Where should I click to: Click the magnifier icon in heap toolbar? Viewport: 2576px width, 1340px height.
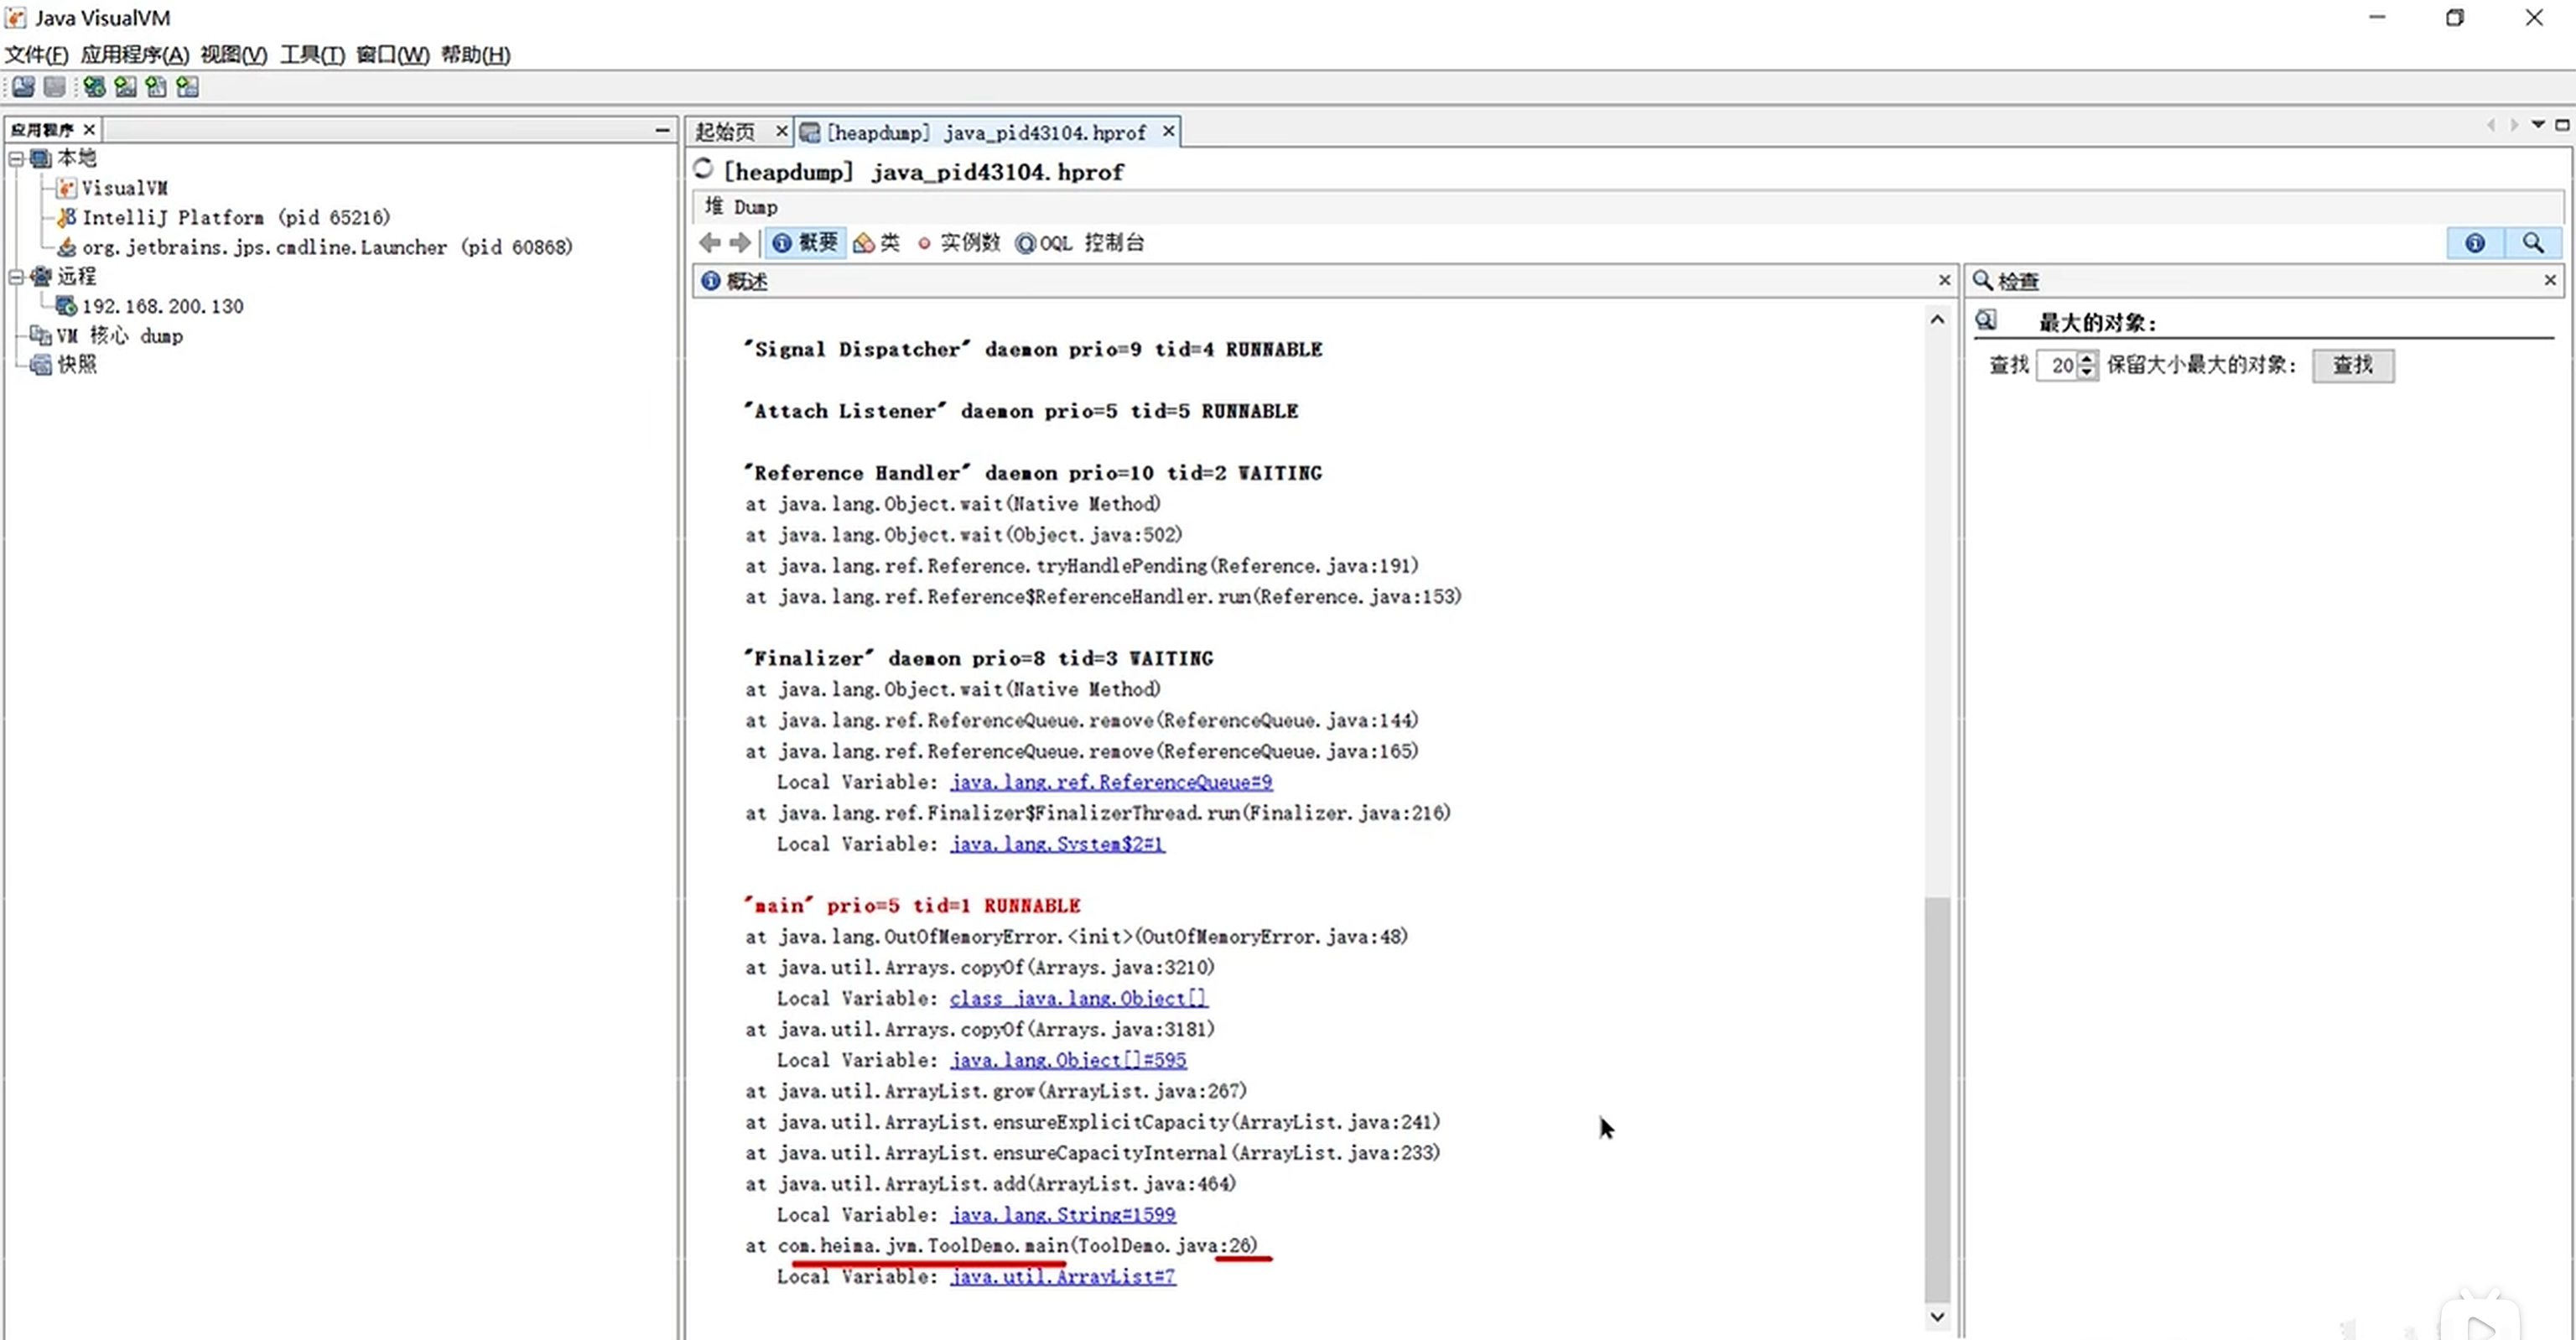click(x=2532, y=242)
